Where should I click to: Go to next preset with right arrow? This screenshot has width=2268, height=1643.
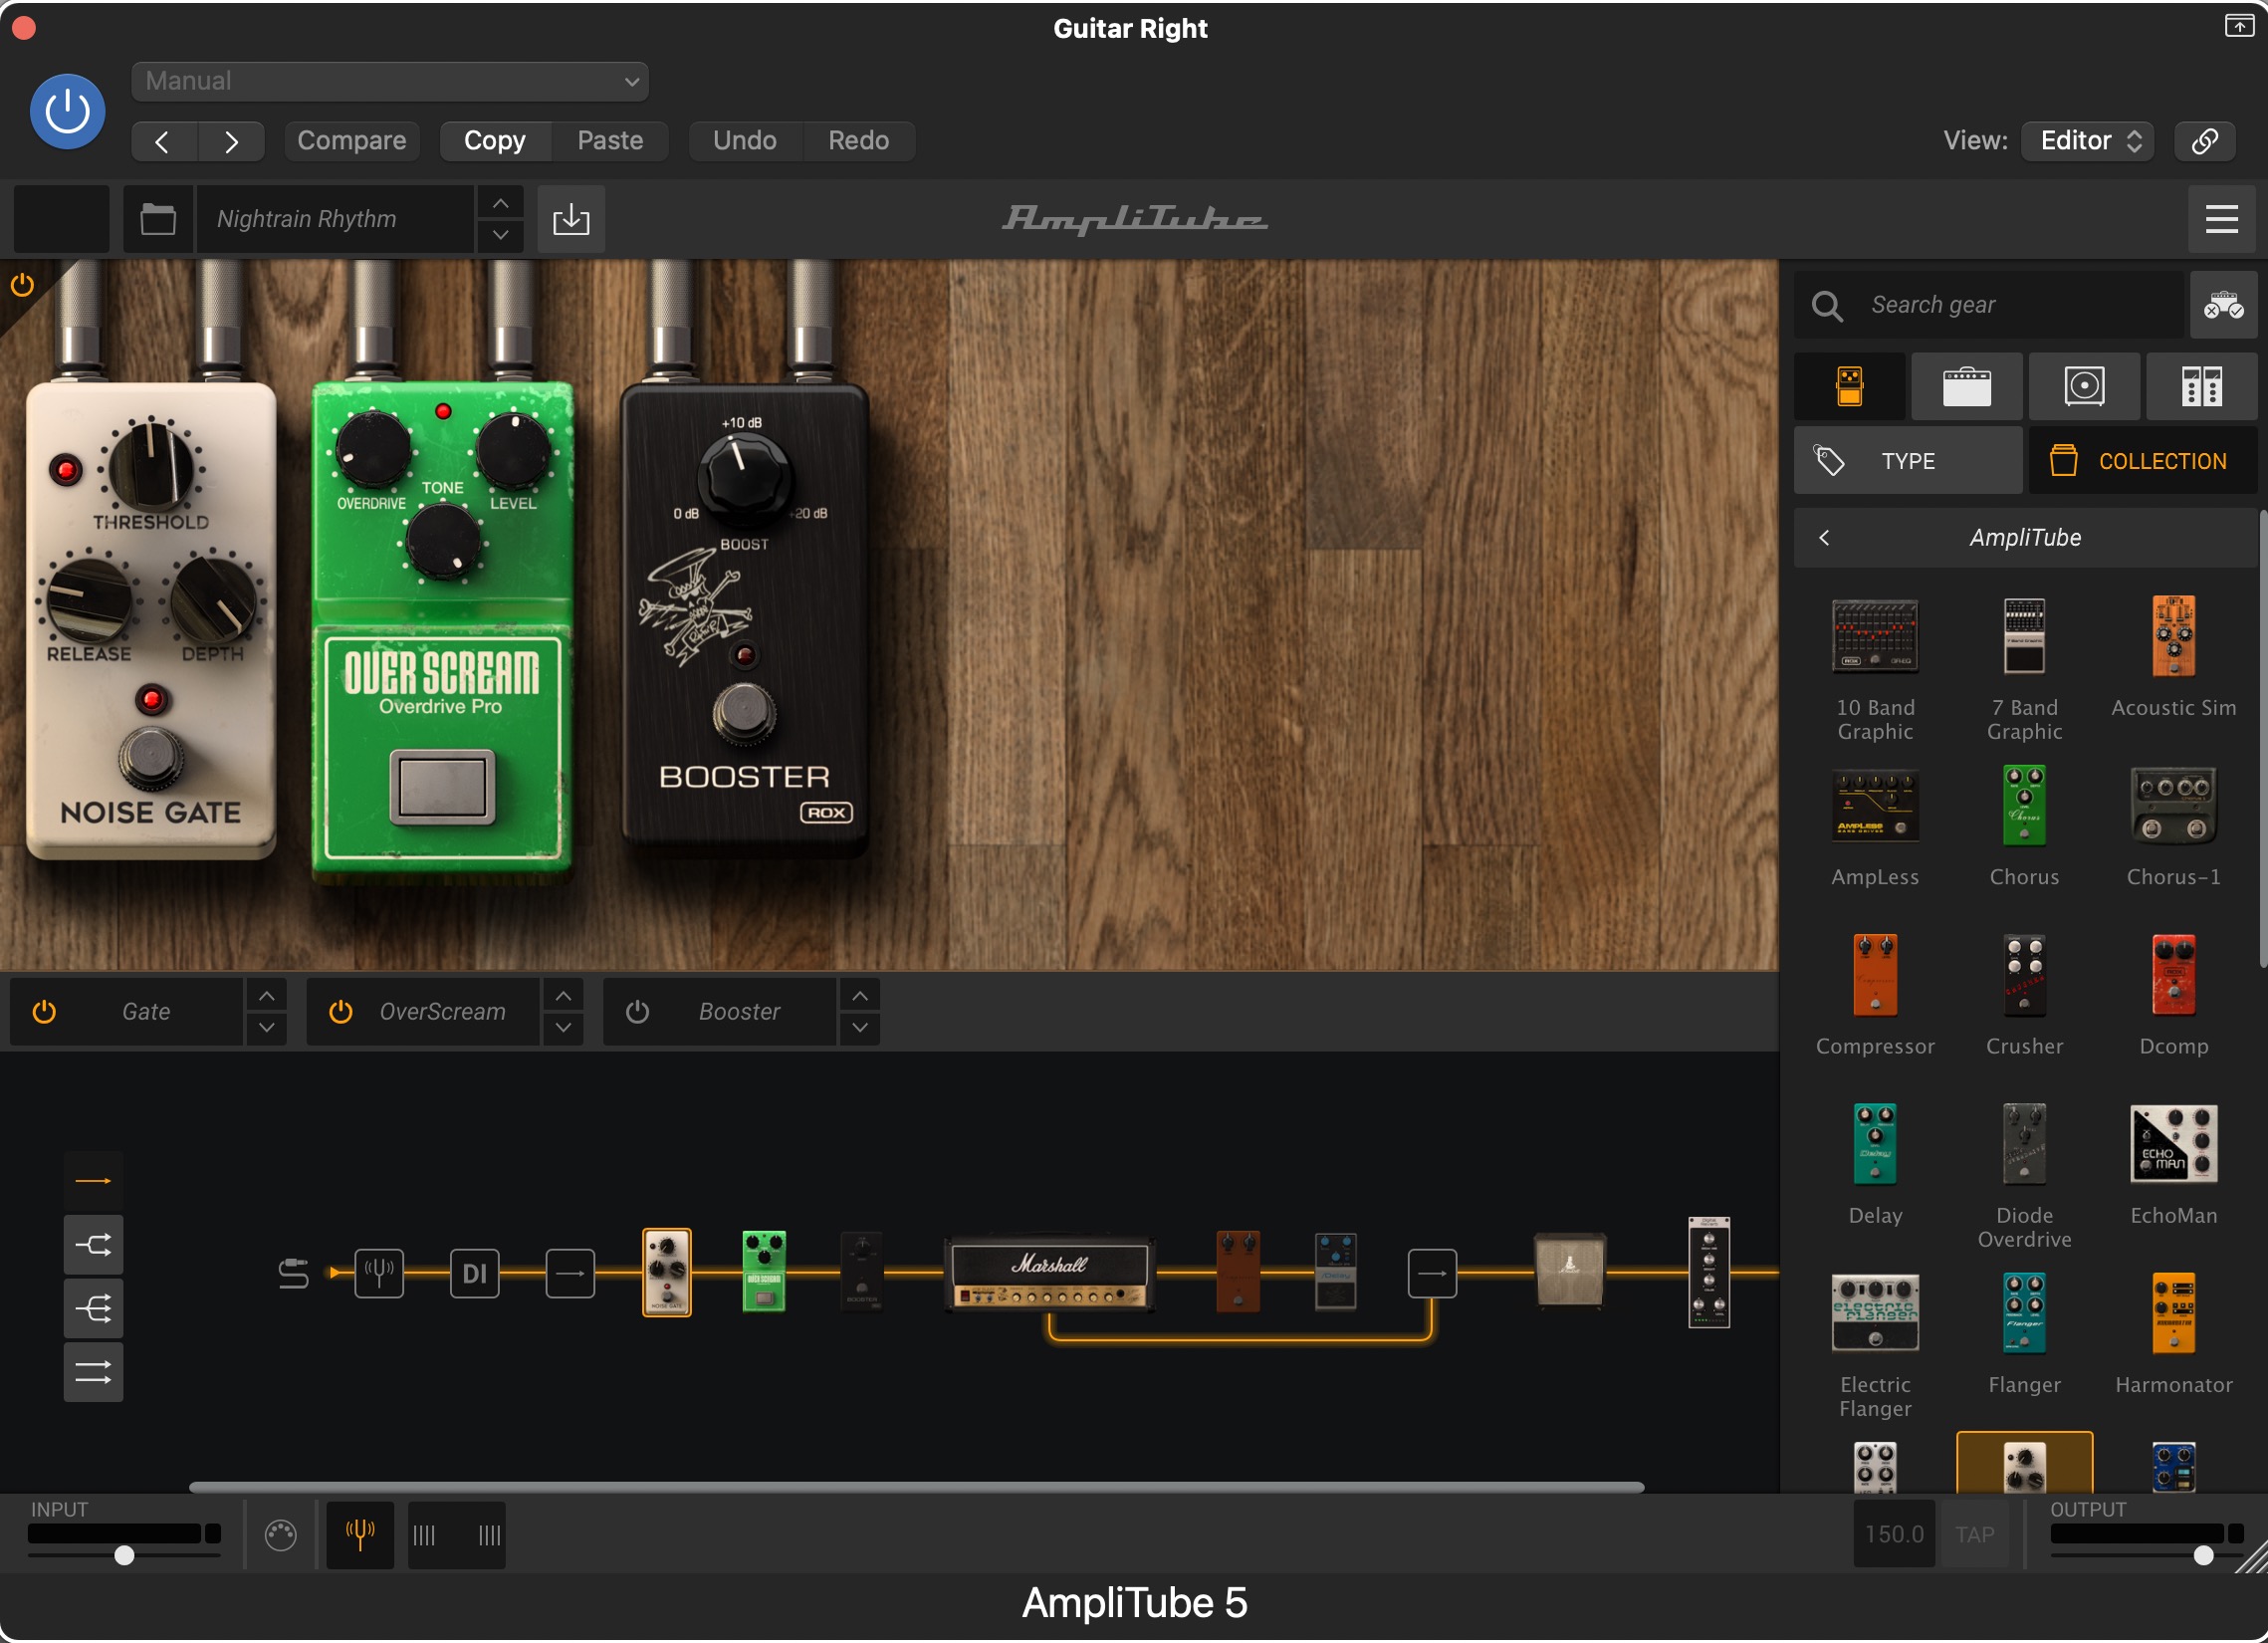[231, 141]
